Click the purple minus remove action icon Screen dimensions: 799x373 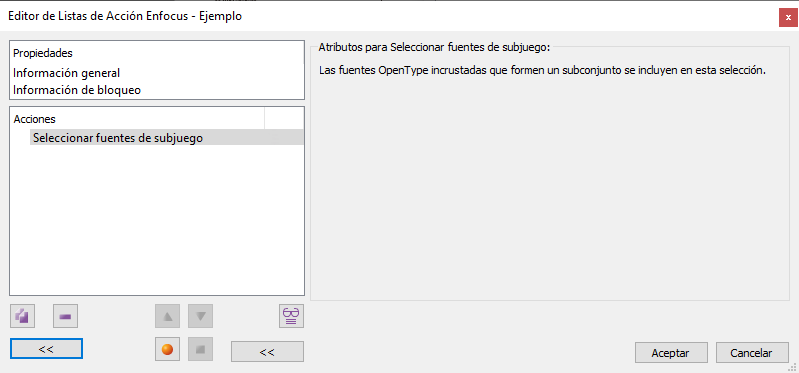point(65,316)
